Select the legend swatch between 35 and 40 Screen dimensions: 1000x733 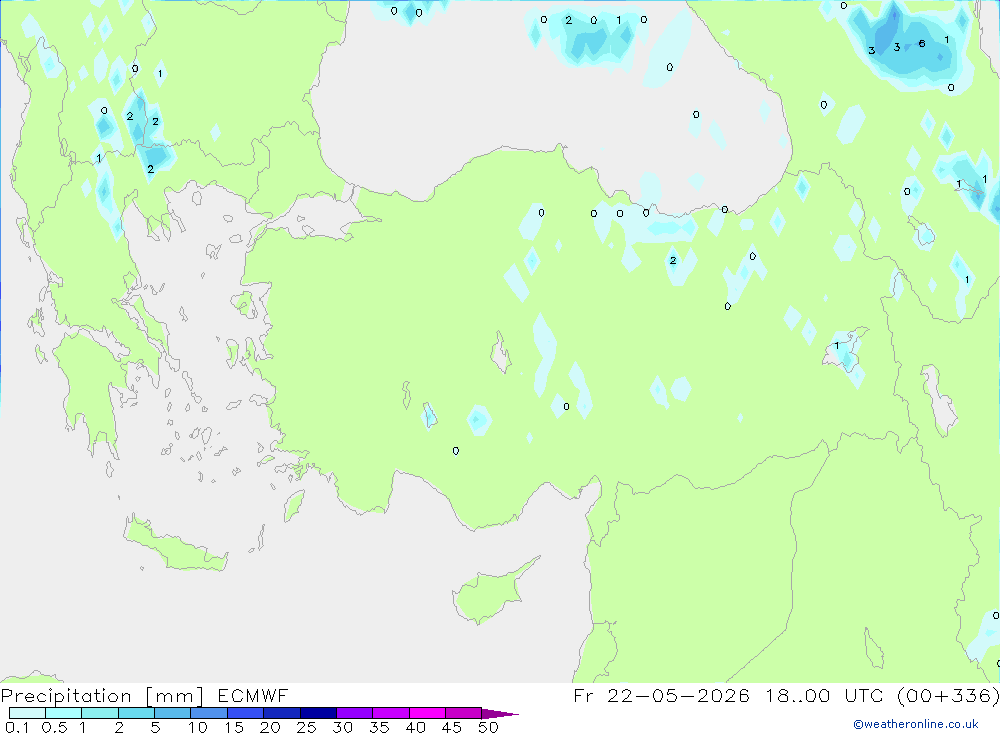click(x=391, y=713)
